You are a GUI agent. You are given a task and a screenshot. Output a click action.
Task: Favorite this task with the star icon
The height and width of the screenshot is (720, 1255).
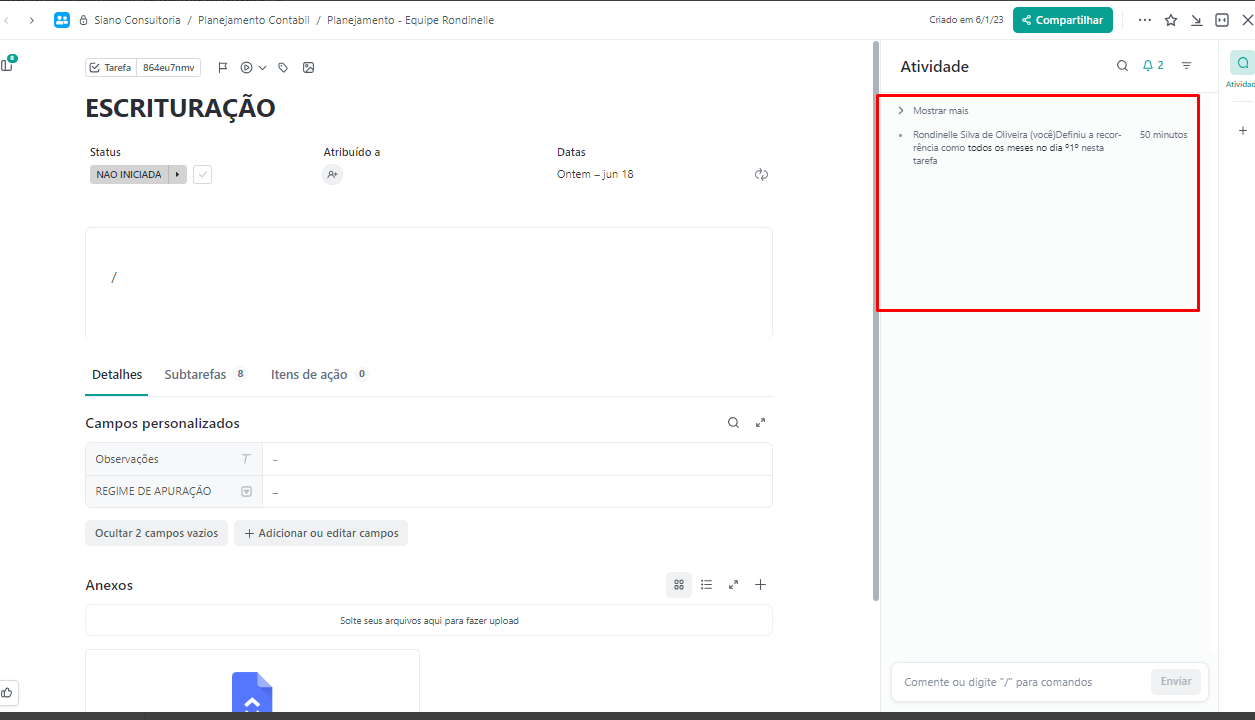1171,20
